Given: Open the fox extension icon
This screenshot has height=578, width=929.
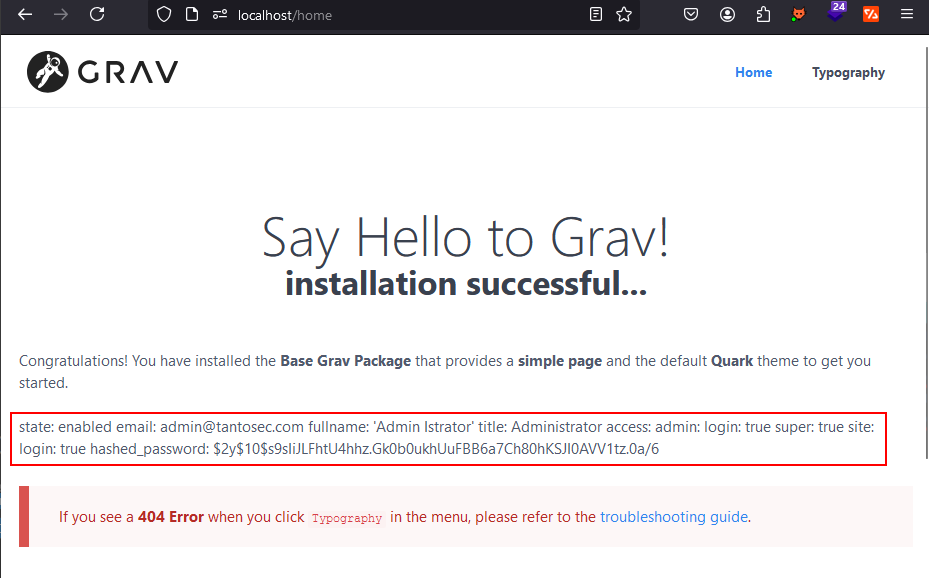Looking at the screenshot, I should click(x=799, y=14).
